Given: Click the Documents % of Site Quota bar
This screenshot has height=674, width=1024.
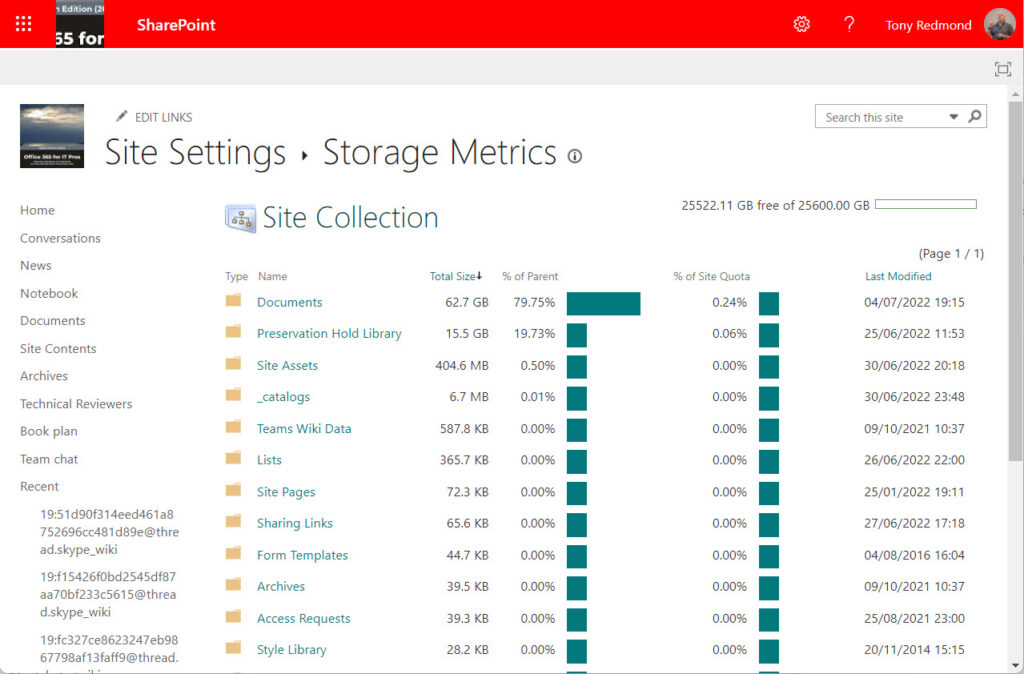Looking at the screenshot, I should tap(769, 304).
